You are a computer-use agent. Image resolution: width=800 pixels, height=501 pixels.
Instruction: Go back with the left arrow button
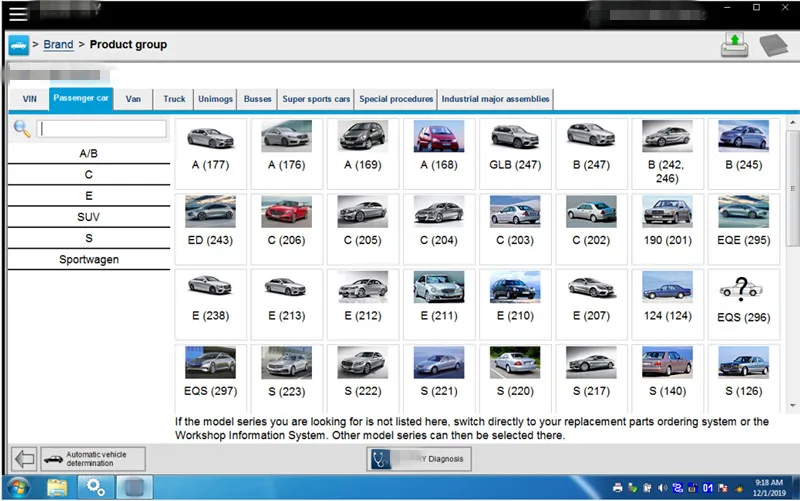click(24, 459)
